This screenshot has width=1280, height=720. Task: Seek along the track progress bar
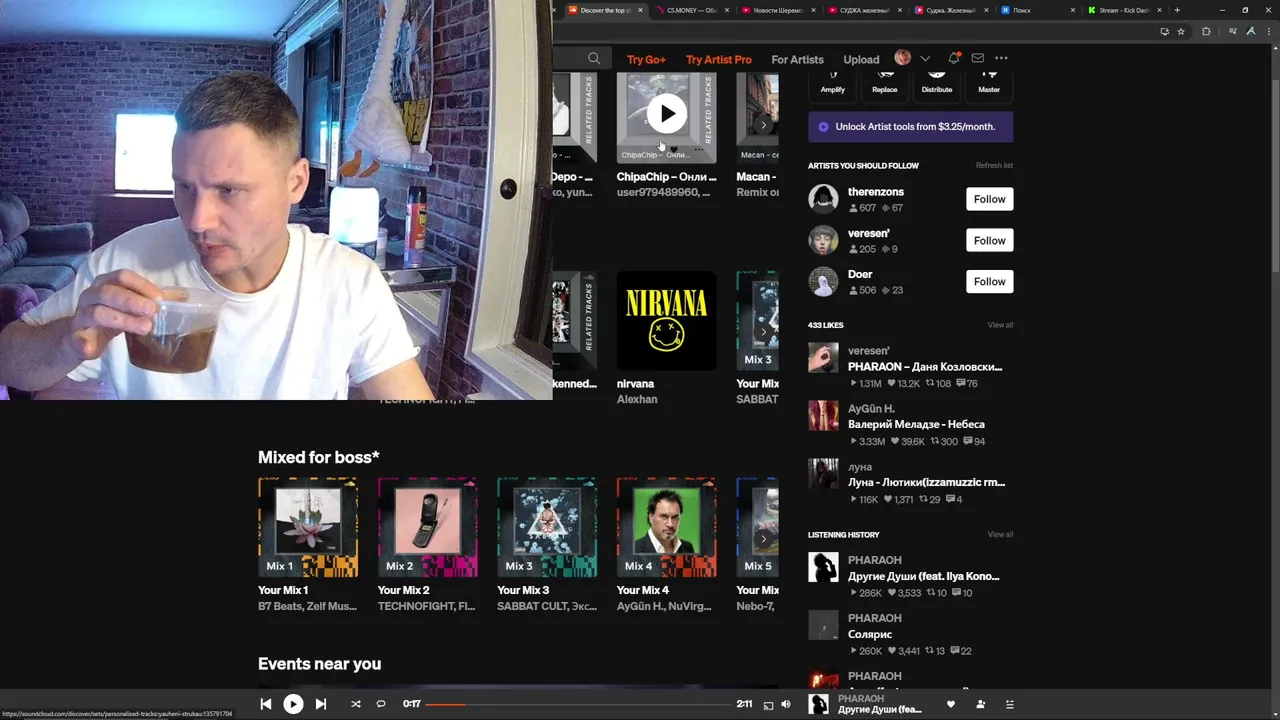(578, 704)
